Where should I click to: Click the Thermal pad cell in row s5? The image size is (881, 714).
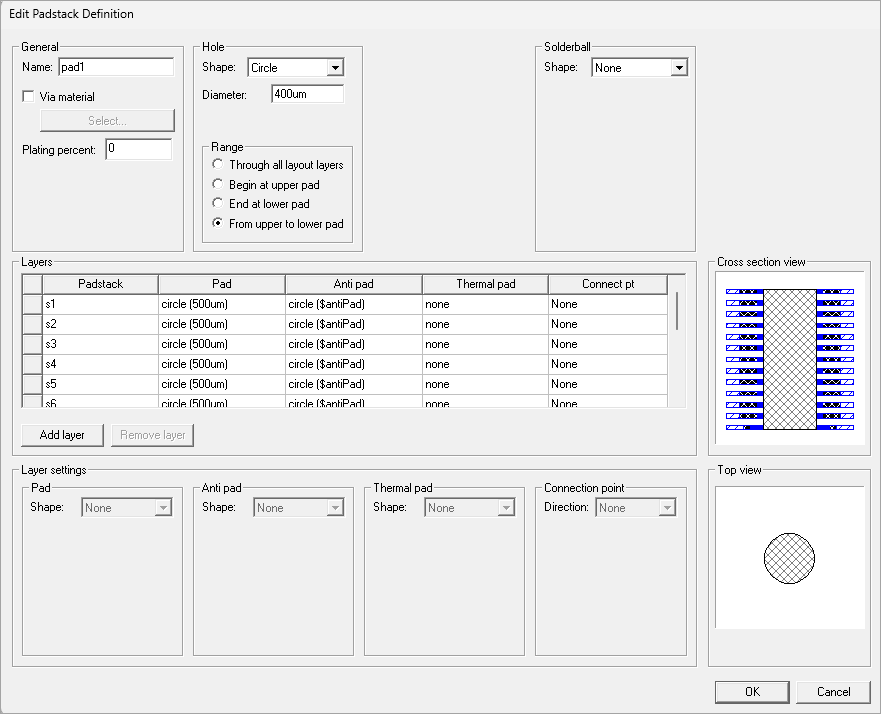coord(485,384)
